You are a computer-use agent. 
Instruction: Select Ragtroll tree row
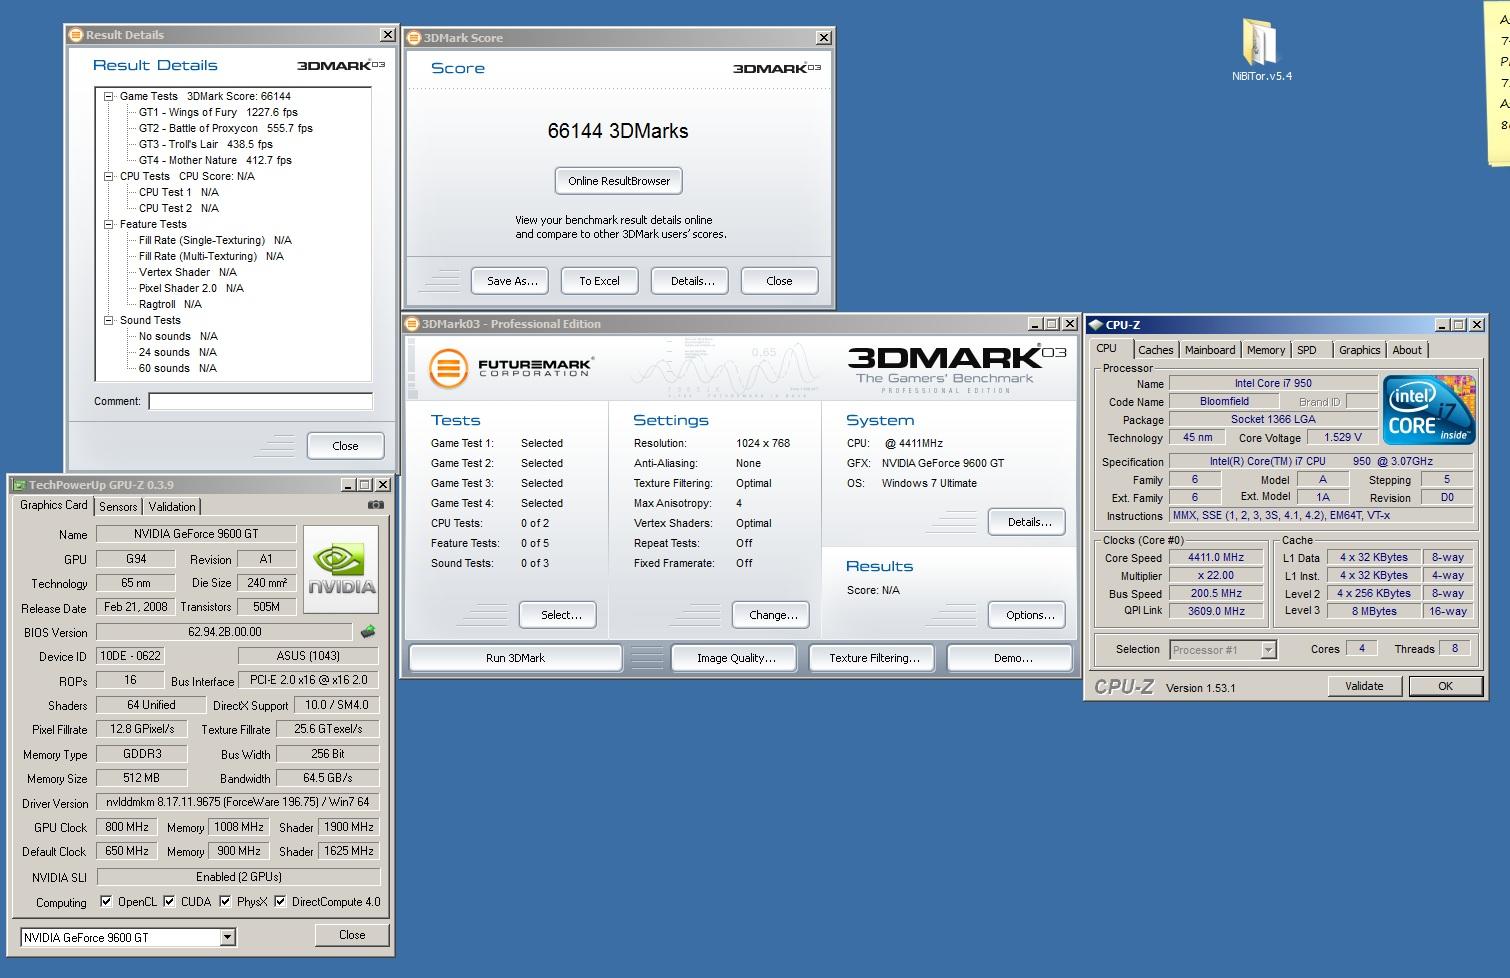coord(170,304)
